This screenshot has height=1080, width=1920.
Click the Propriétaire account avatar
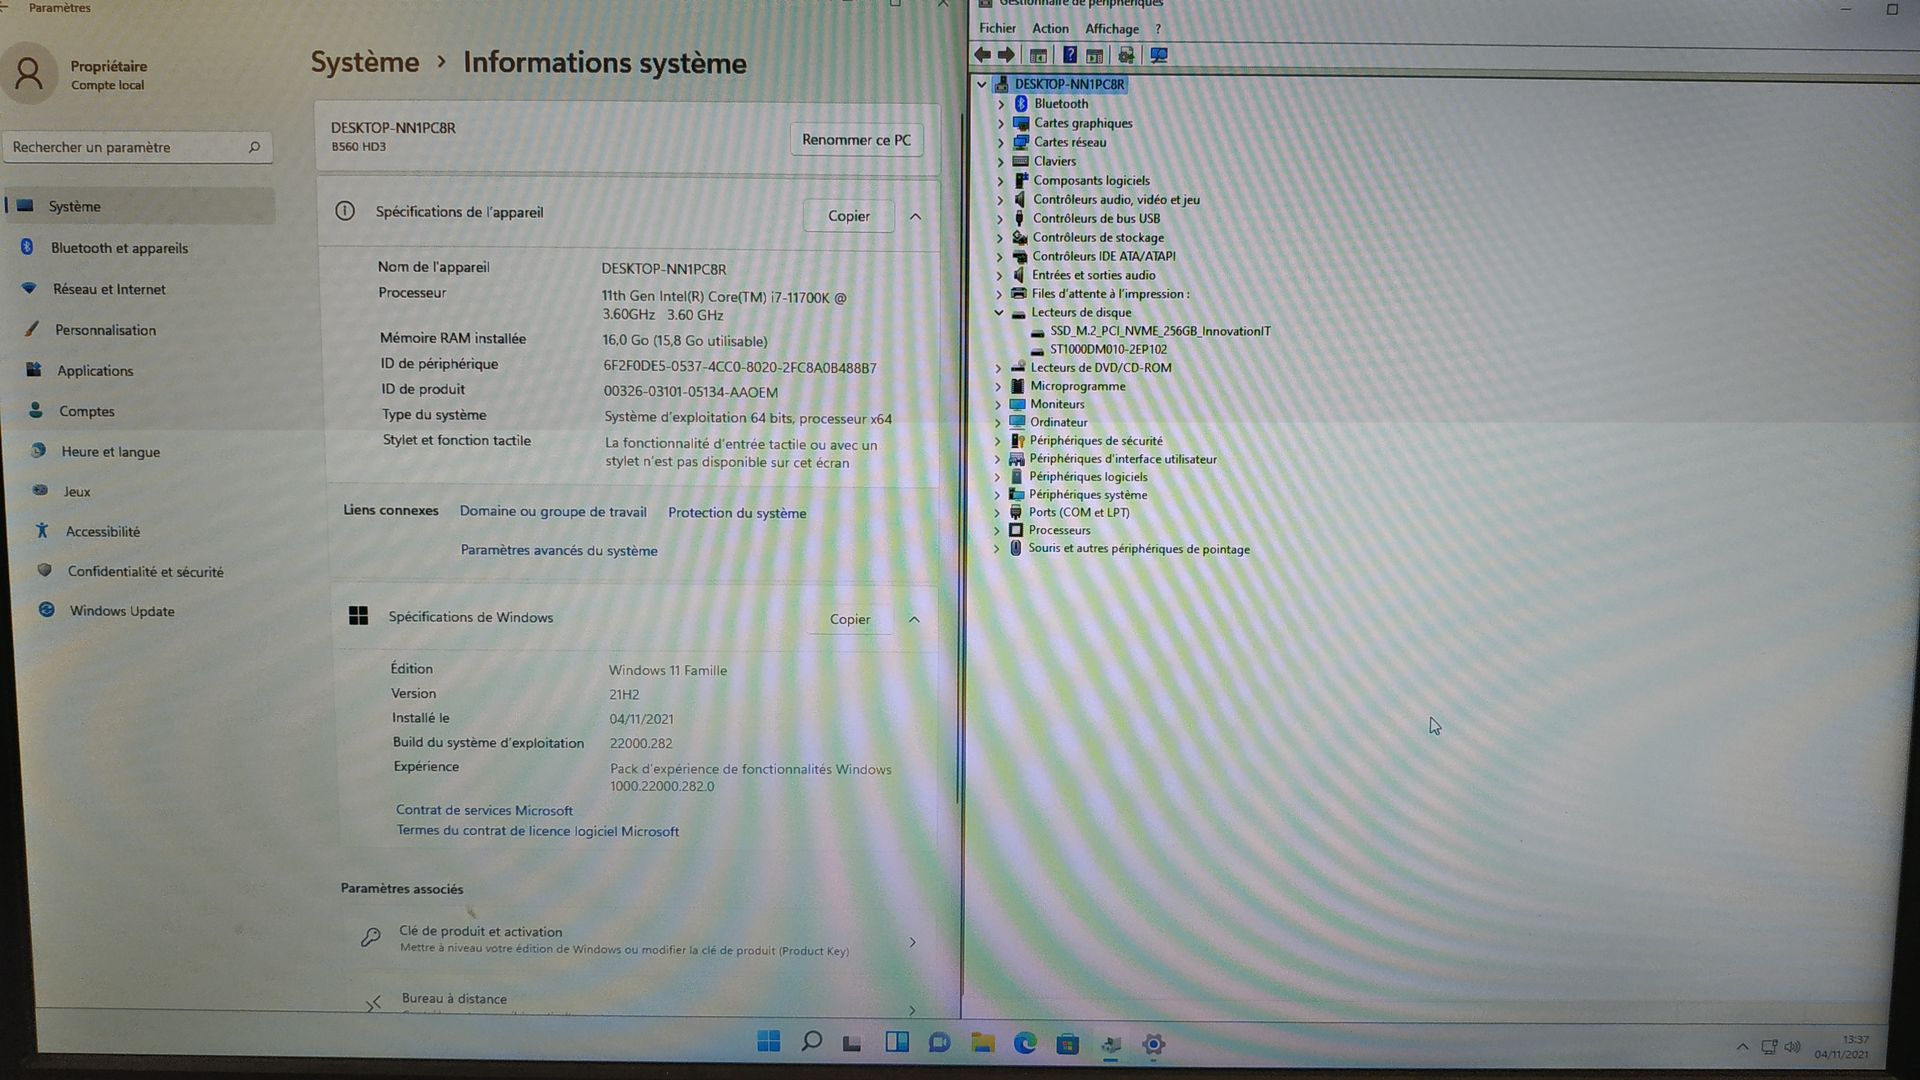point(29,74)
